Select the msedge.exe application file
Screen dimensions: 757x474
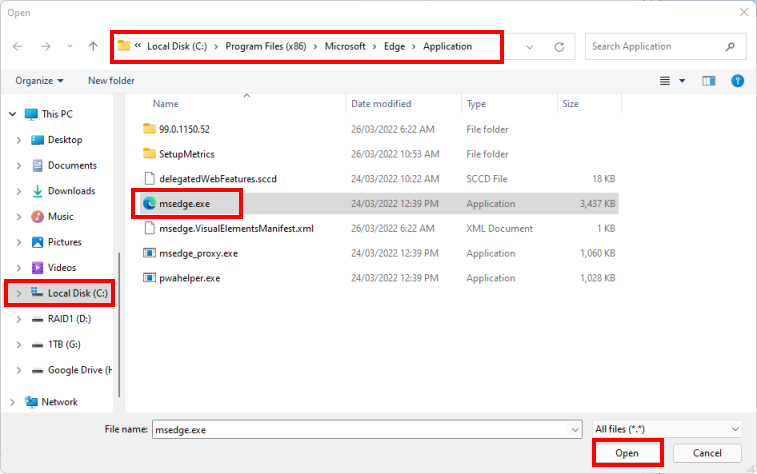tap(185, 203)
